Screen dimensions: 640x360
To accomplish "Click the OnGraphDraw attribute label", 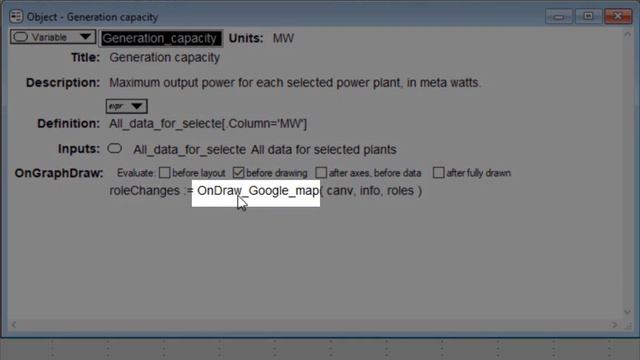I will click(x=59, y=173).
